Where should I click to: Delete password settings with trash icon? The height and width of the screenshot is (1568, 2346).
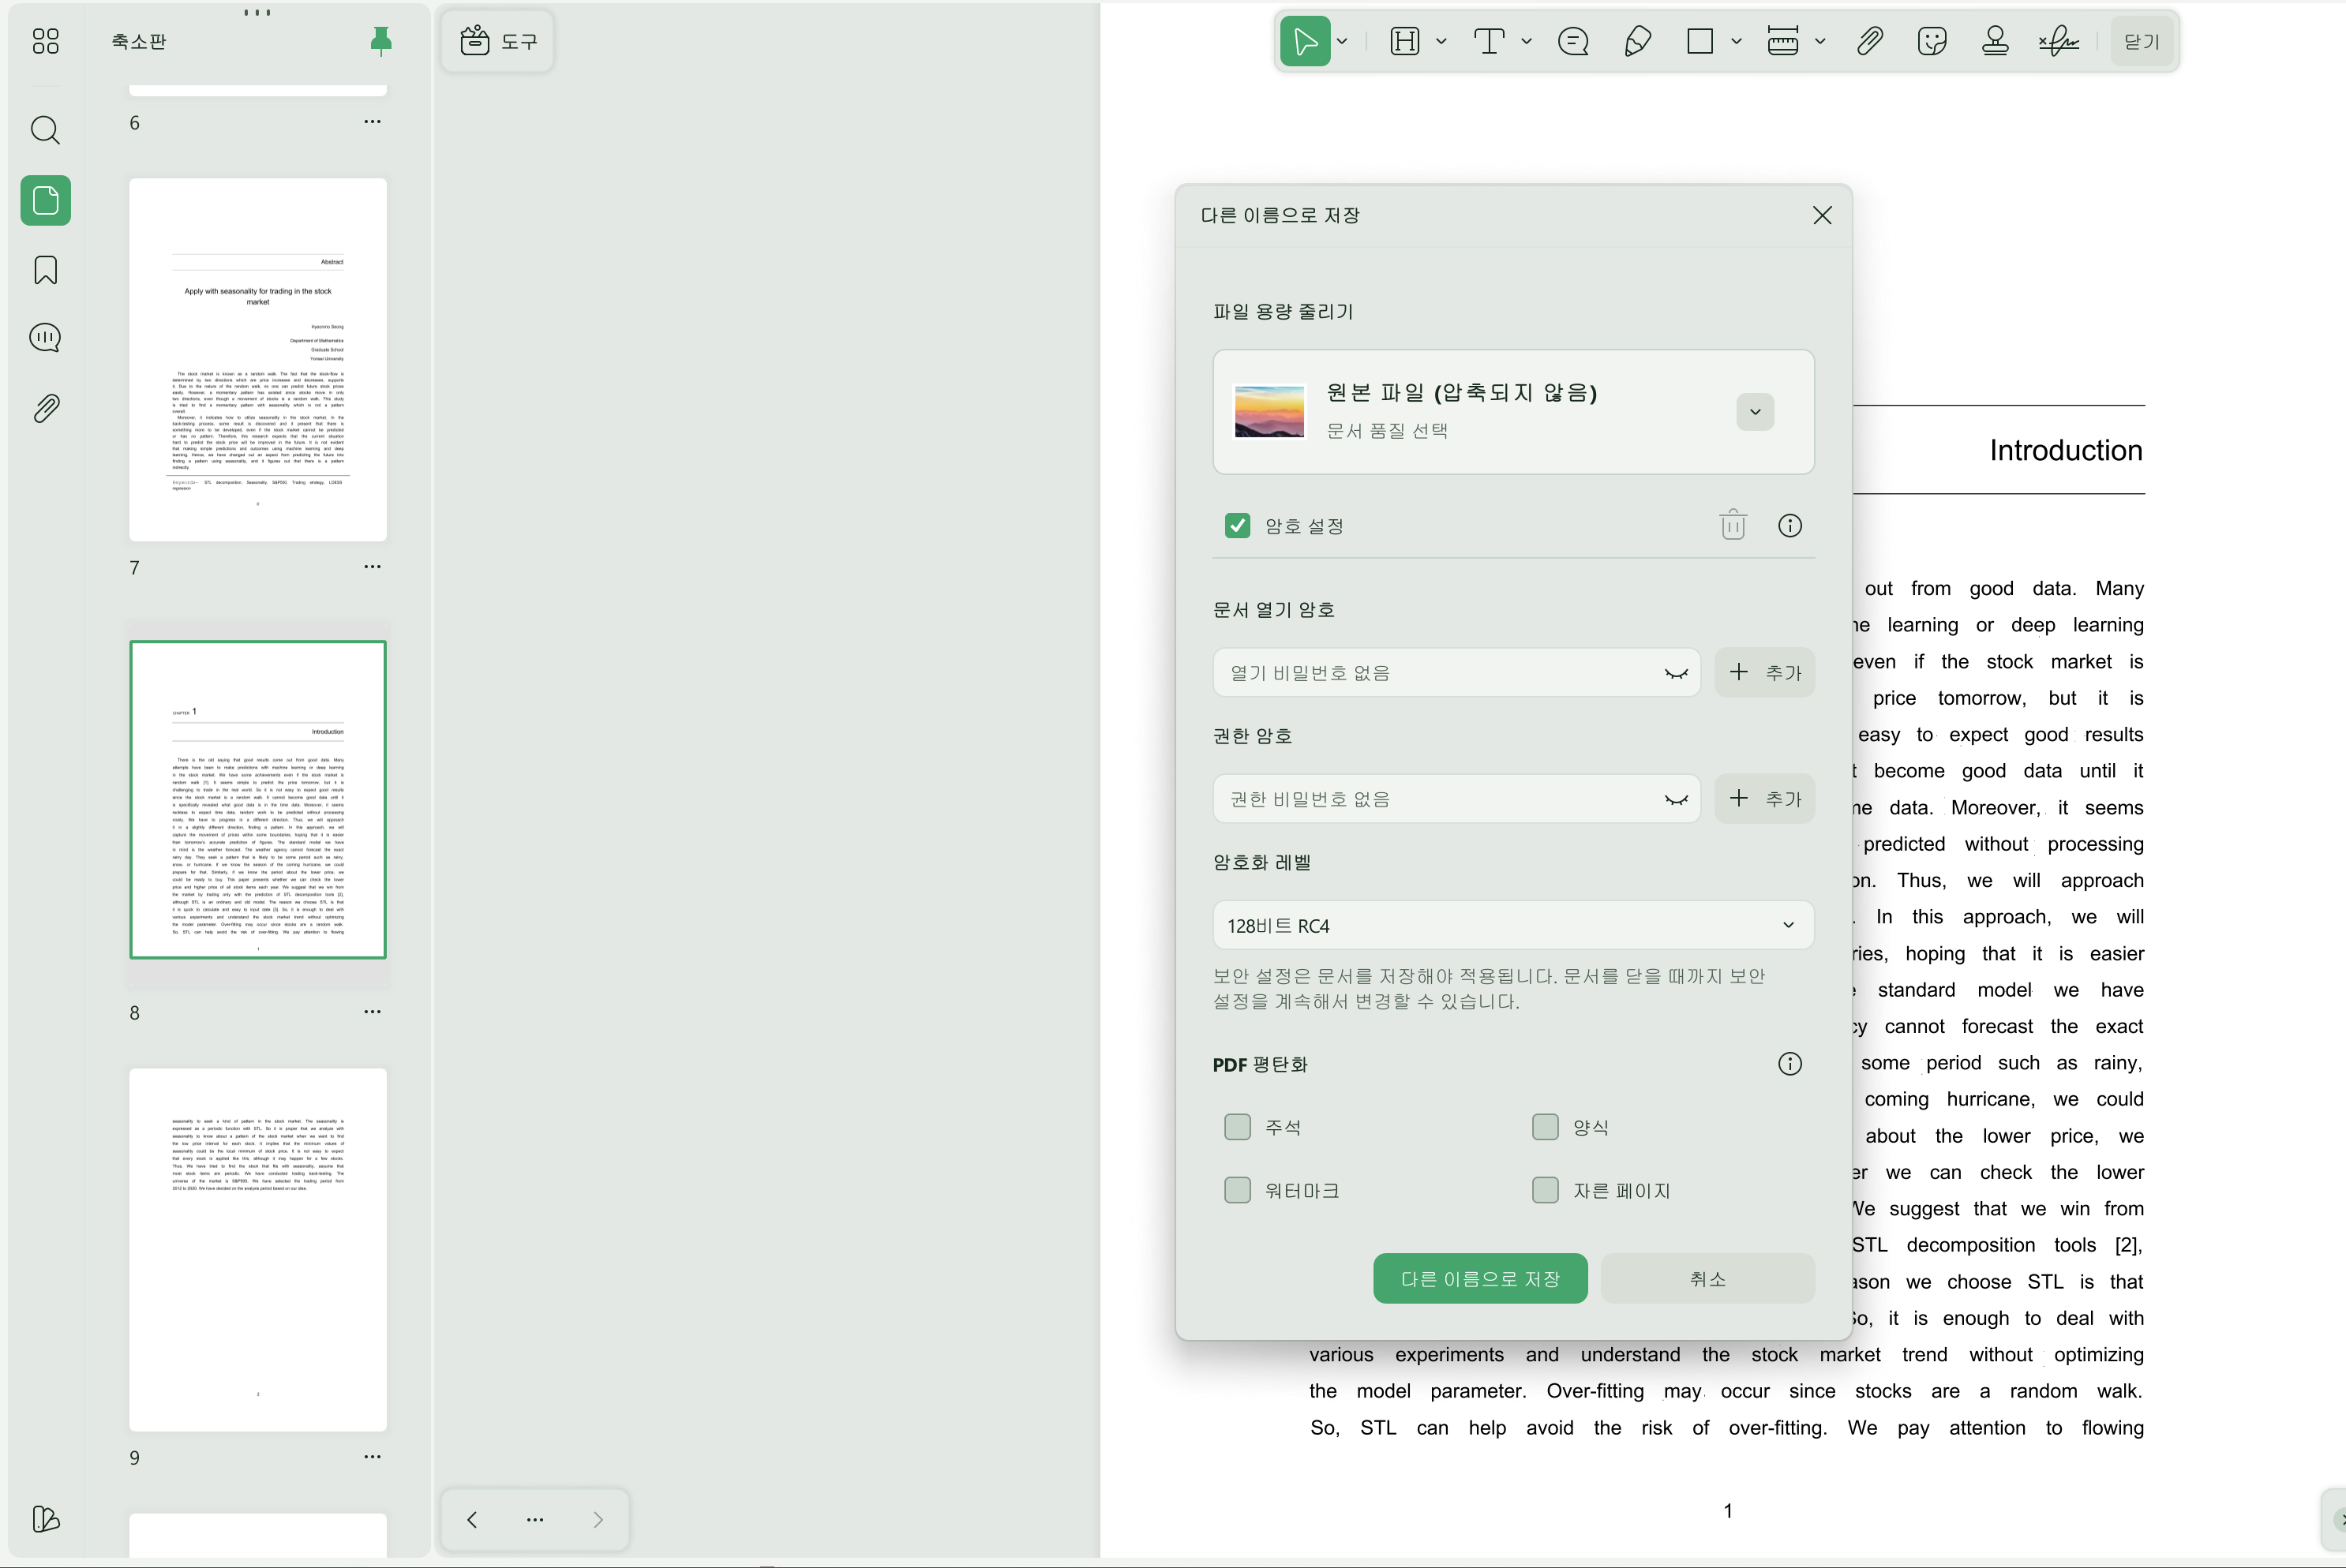[x=1733, y=525]
